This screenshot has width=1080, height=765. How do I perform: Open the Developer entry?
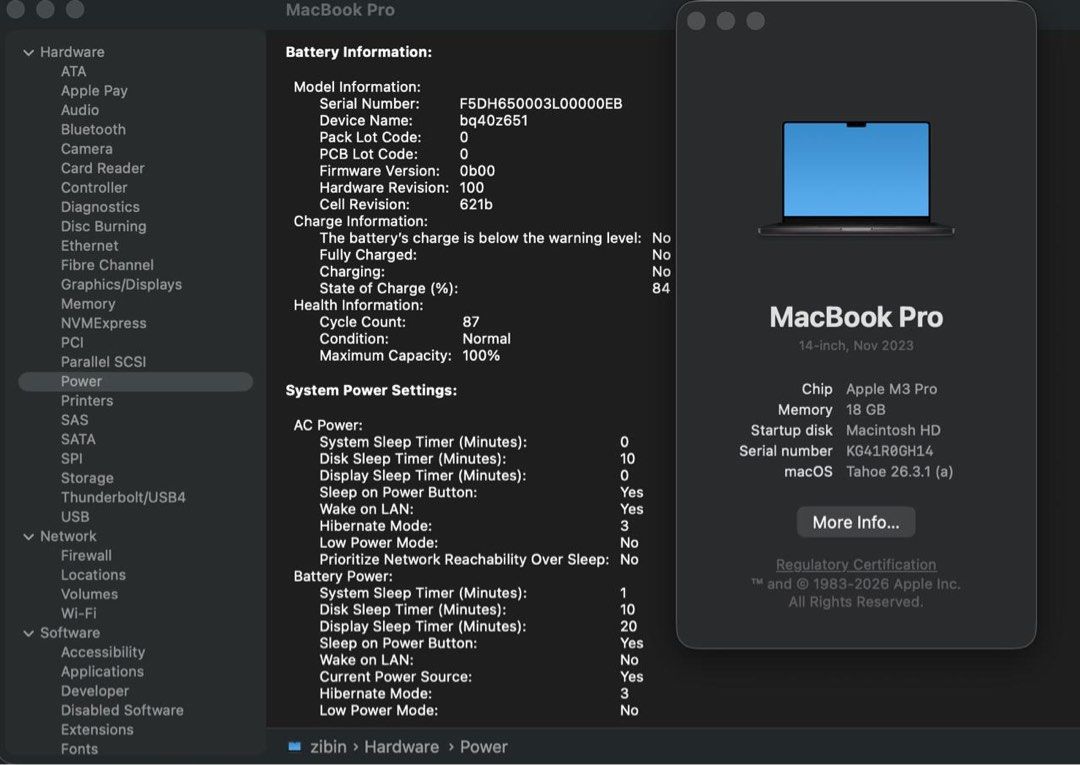[x=94, y=691]
